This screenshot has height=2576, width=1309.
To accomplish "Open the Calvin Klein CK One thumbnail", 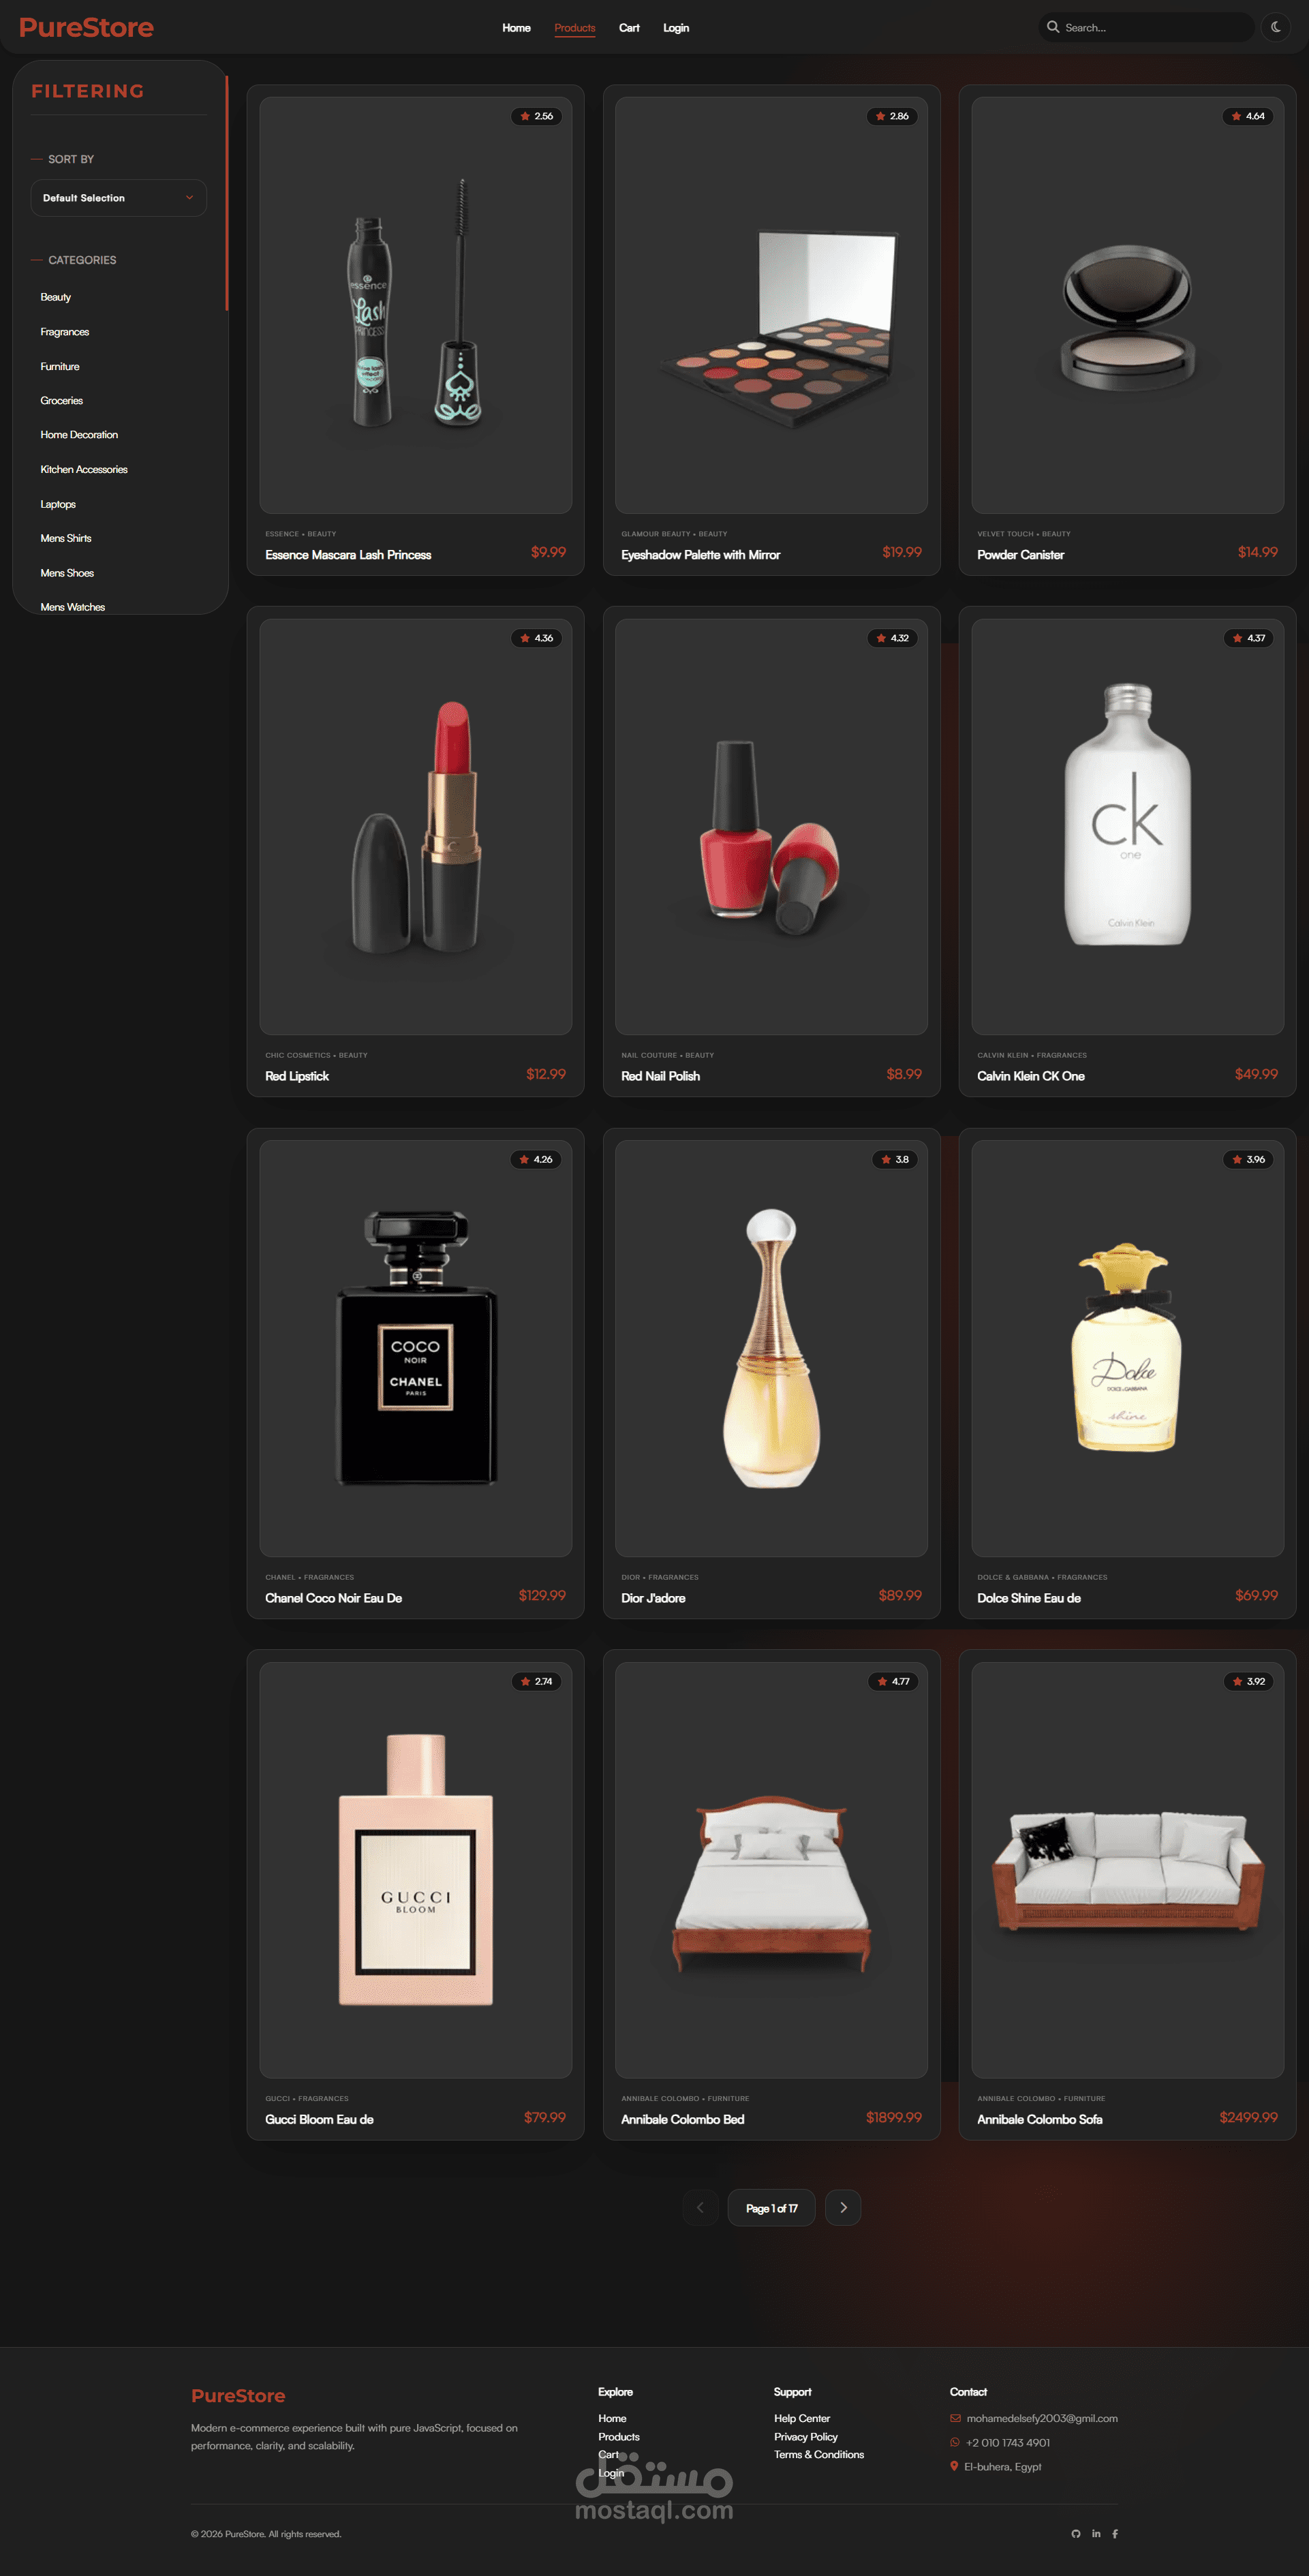I will [1127, 826].
